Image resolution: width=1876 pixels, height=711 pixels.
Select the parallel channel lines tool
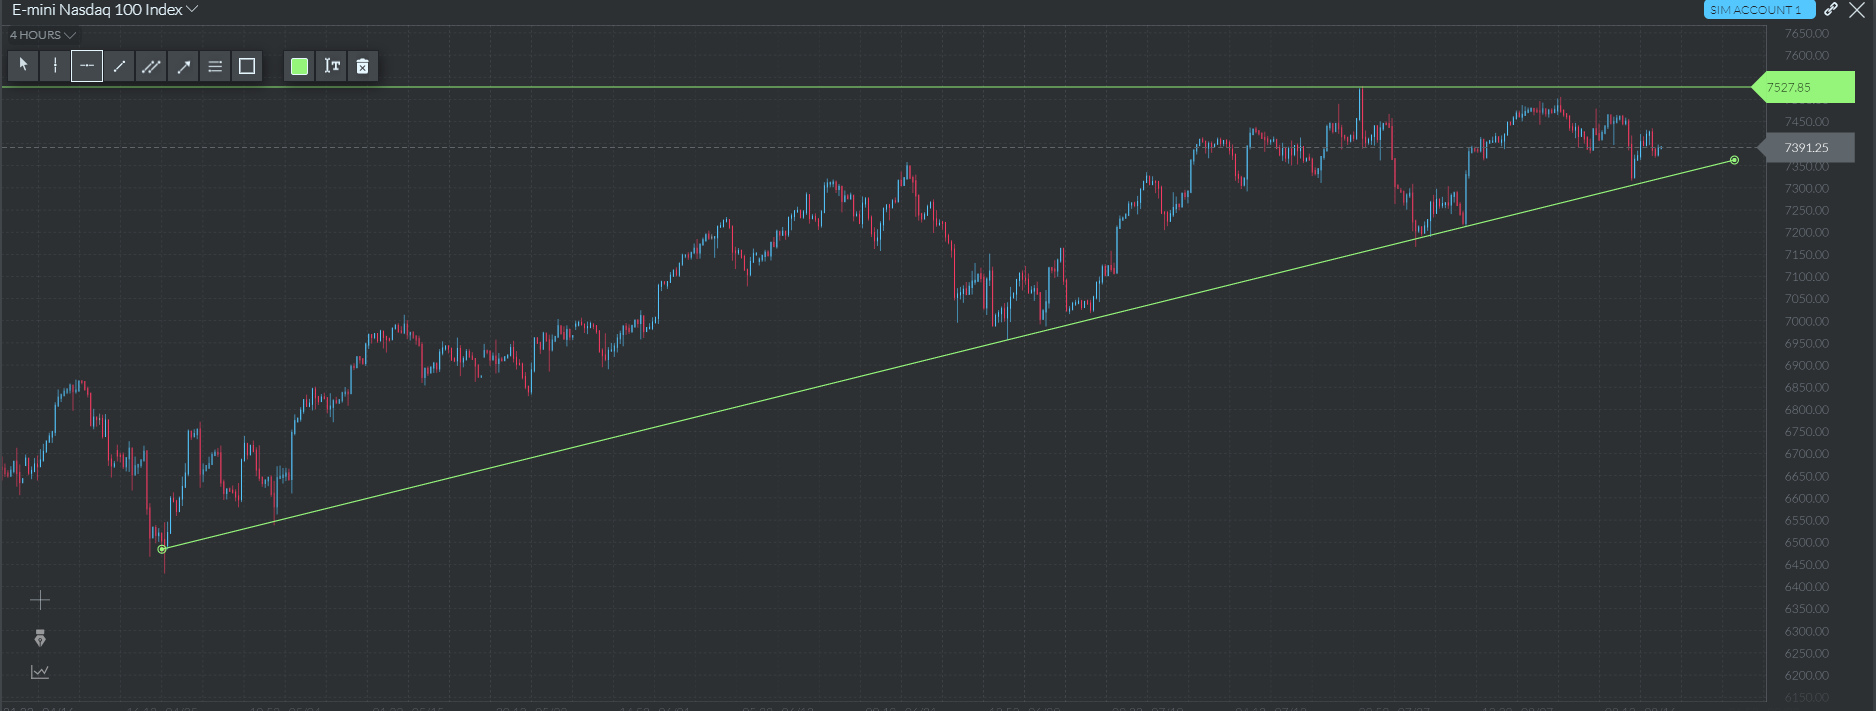tap(151, 66)
